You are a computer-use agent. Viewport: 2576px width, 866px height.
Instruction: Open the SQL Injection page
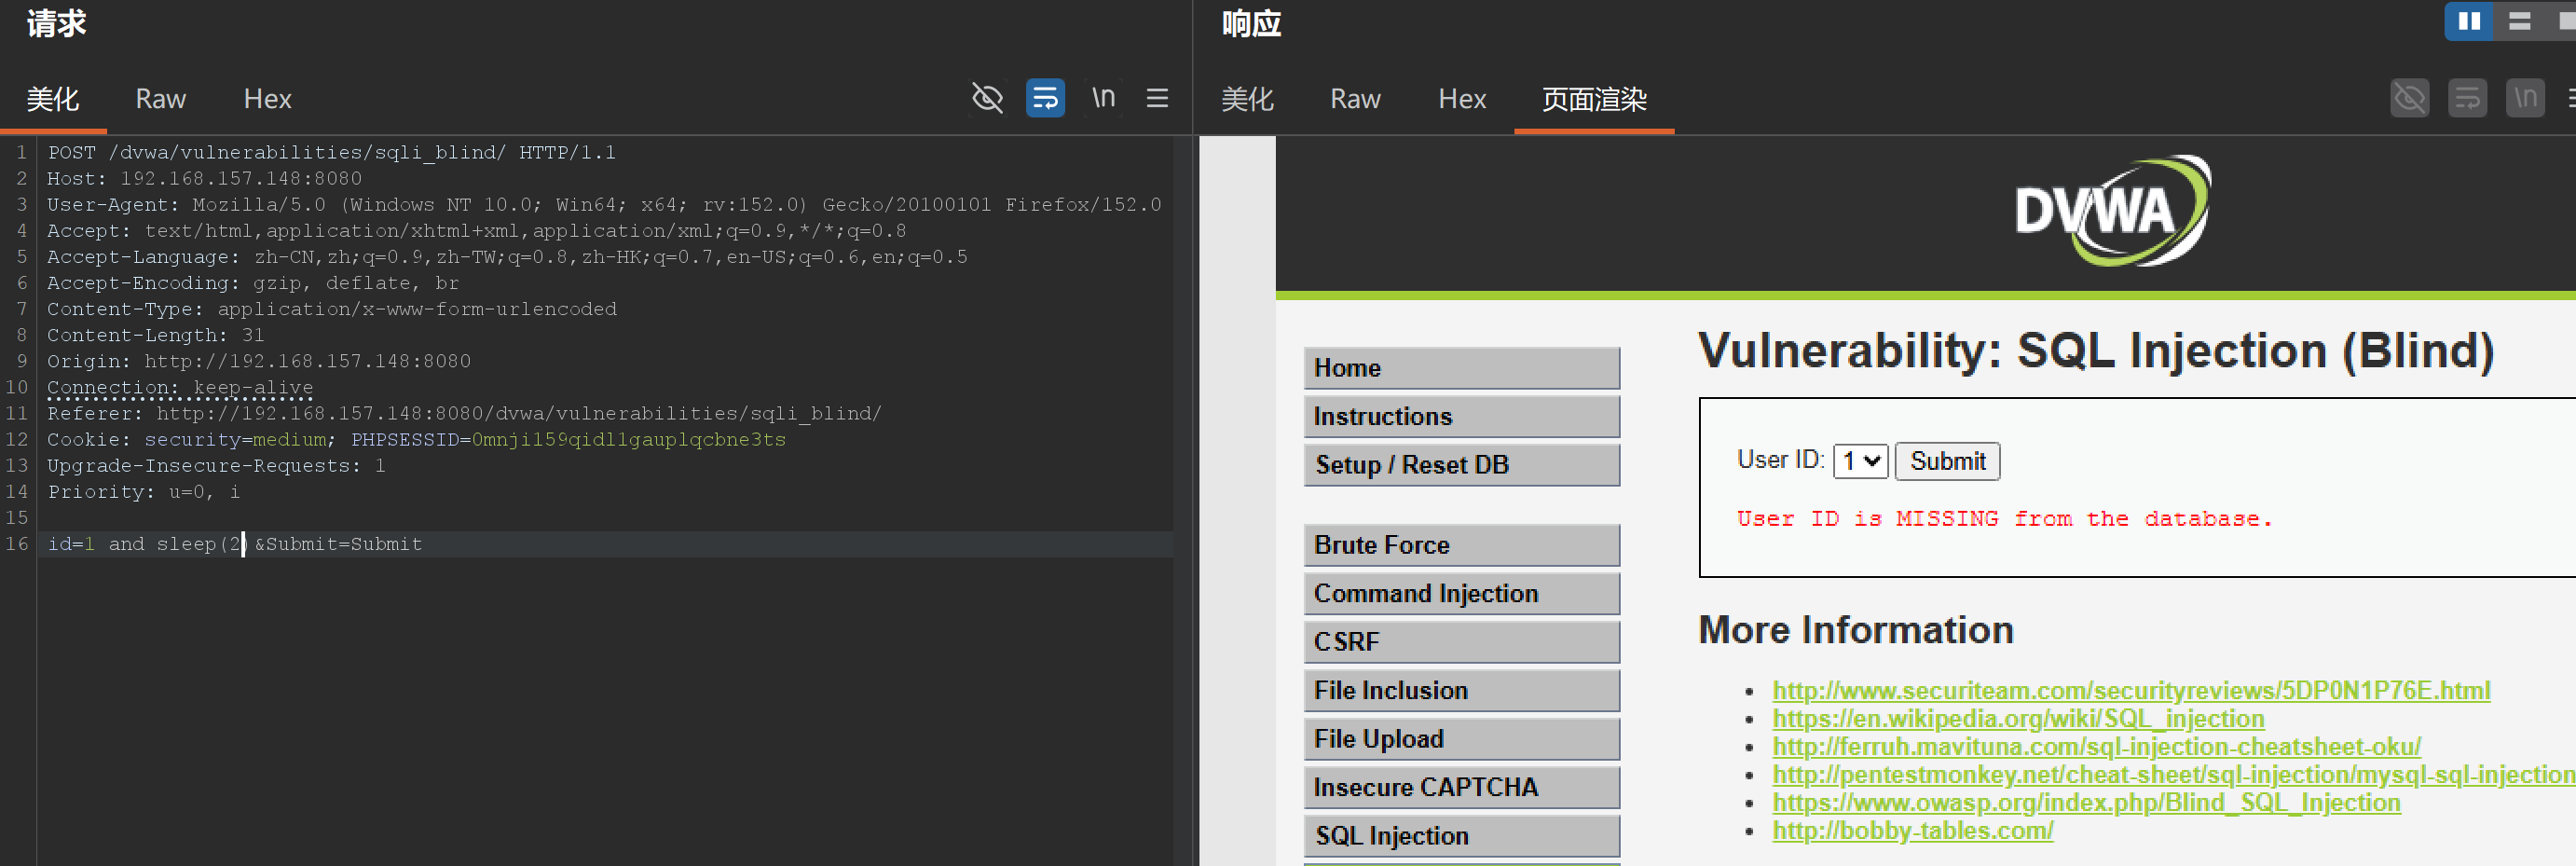1461,835
